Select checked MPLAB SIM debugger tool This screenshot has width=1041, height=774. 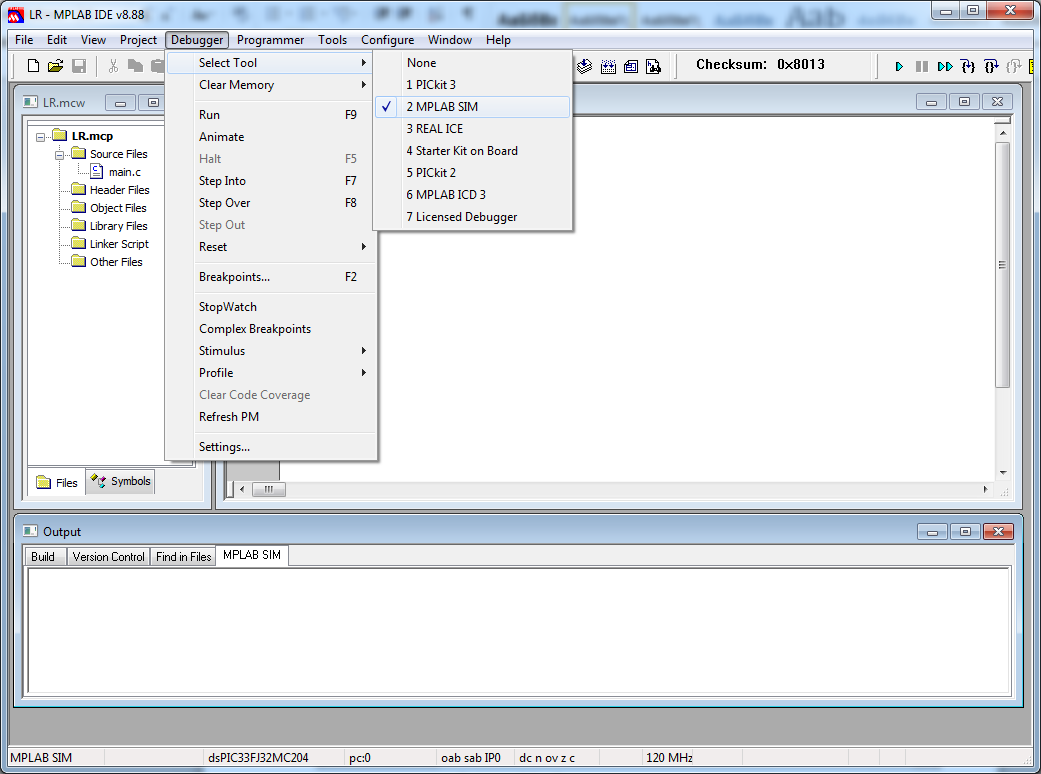(472, 107)
